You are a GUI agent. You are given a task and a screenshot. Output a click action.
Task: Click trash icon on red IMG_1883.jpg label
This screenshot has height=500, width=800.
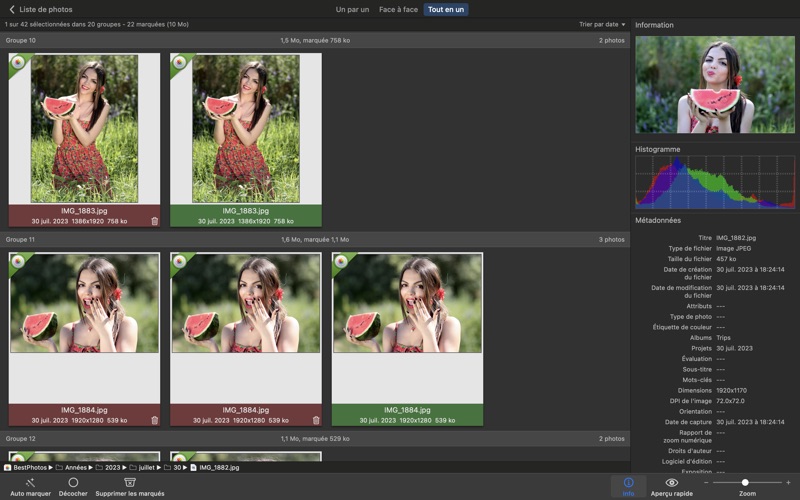155,221
